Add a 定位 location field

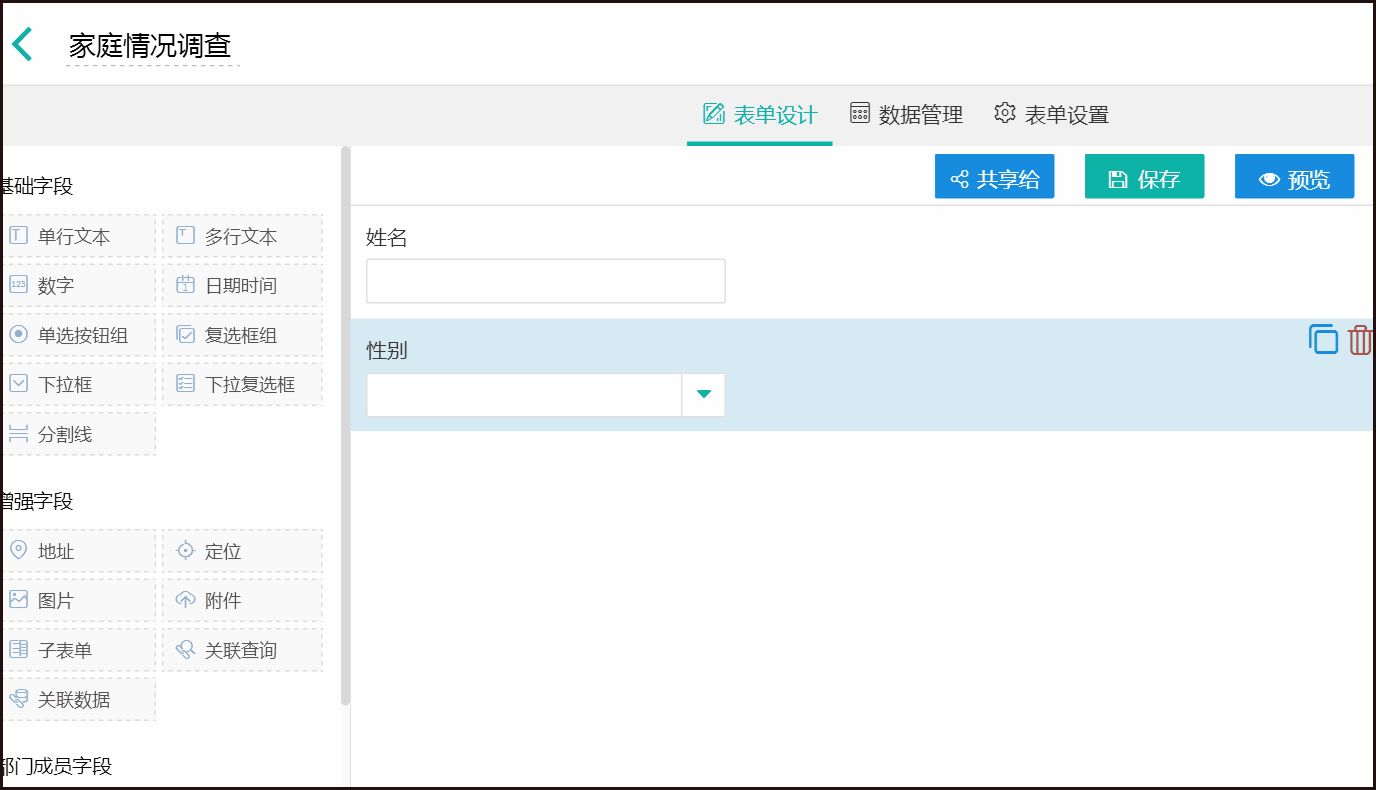pyautogui.click(x=243, y=551)
